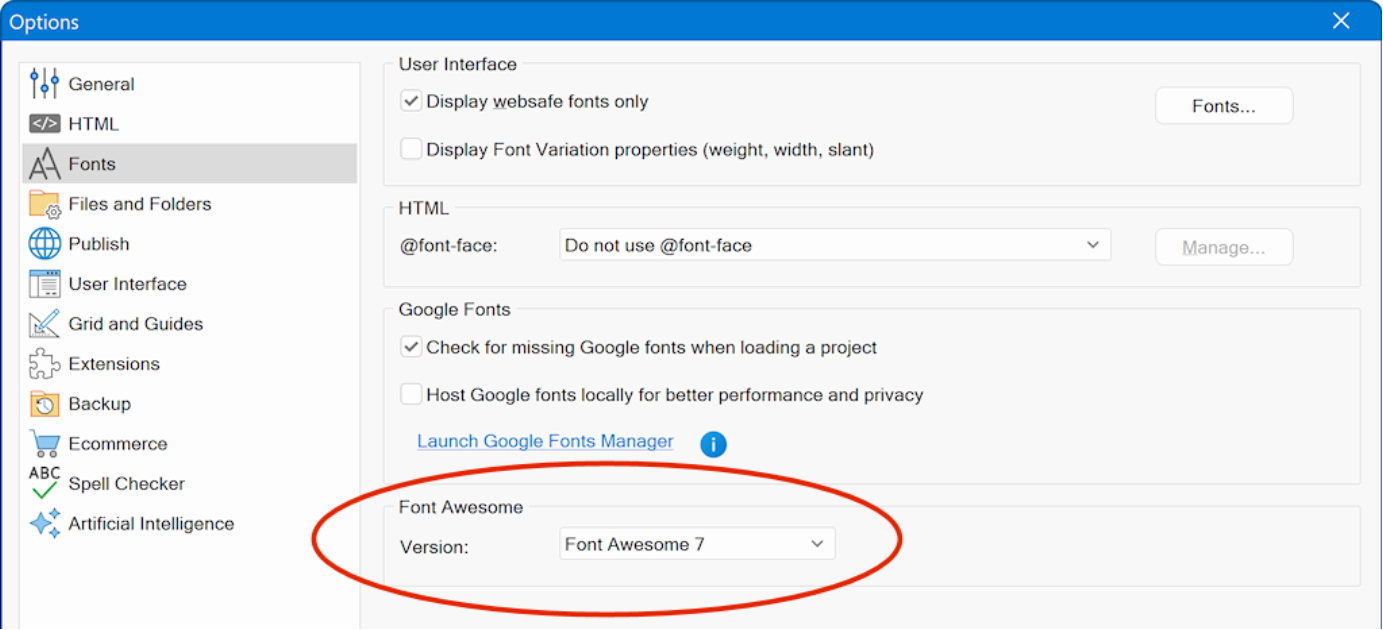Open the Artificial Intelligence sparkle icon
The height and width of the screenshot is (630, 1383).
tap(44, 524)
